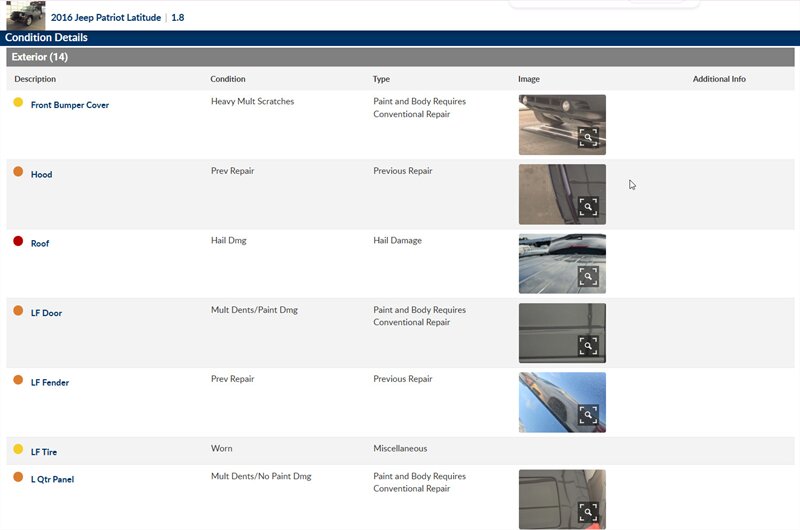Screen dimensions: 800x530
Task: Open magnifier on LF Door image
Action: pos(588,345)
